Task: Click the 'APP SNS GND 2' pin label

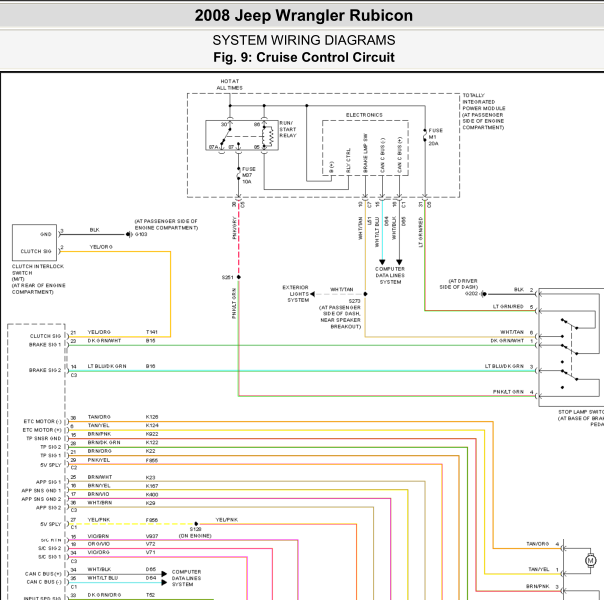Action: point(41,499)
